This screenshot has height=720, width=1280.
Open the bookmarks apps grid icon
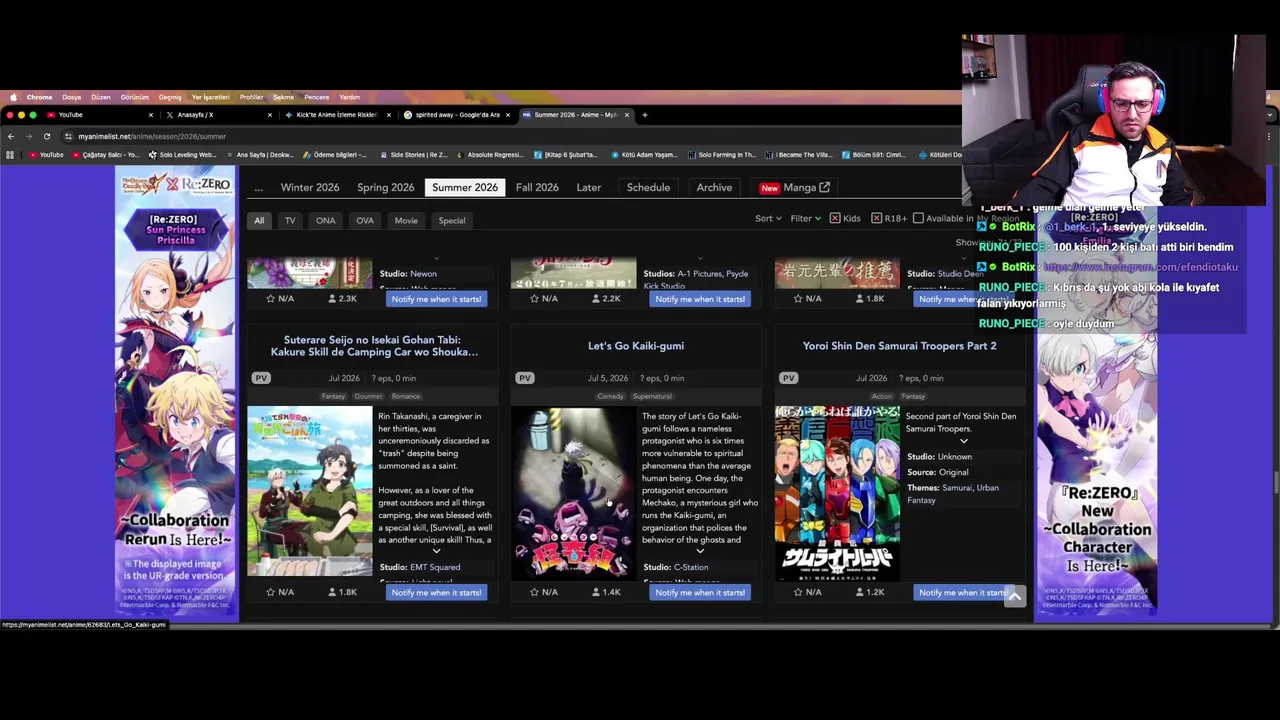pos(10,155)
